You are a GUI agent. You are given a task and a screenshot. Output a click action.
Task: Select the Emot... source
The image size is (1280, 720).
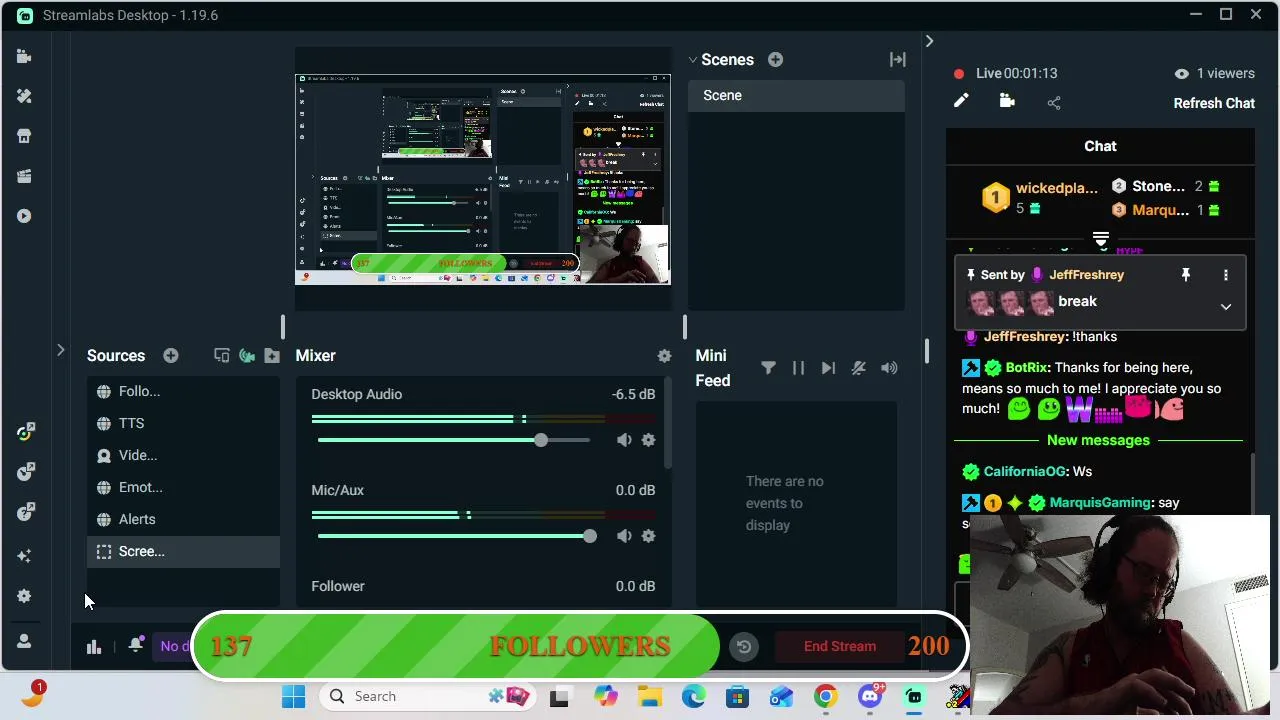(x=183, y=487)
